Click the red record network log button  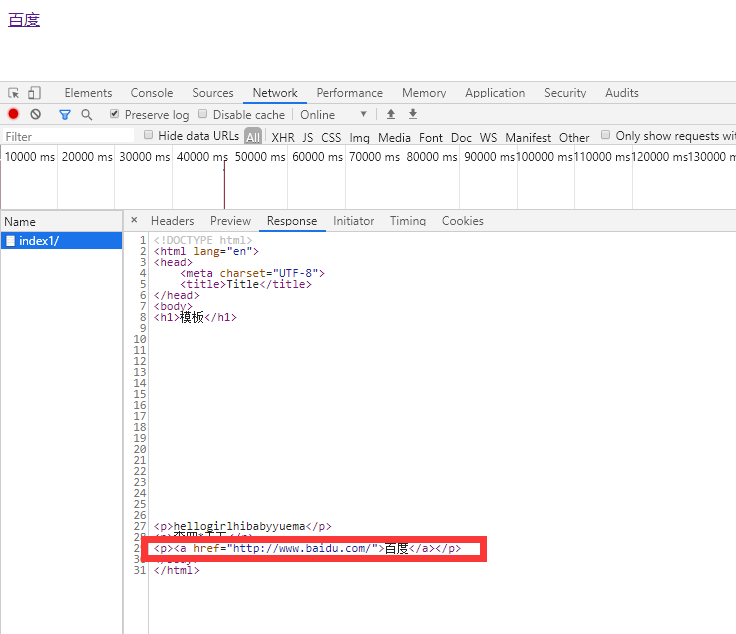pos(13,114)
